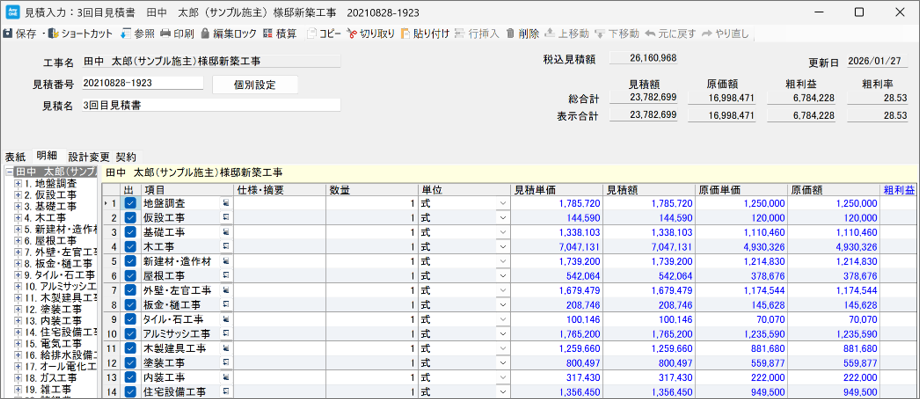The height and width of the screenshot is (399, 920).
Task: Click the コピー toolbar icon
Action: point(312,34)
